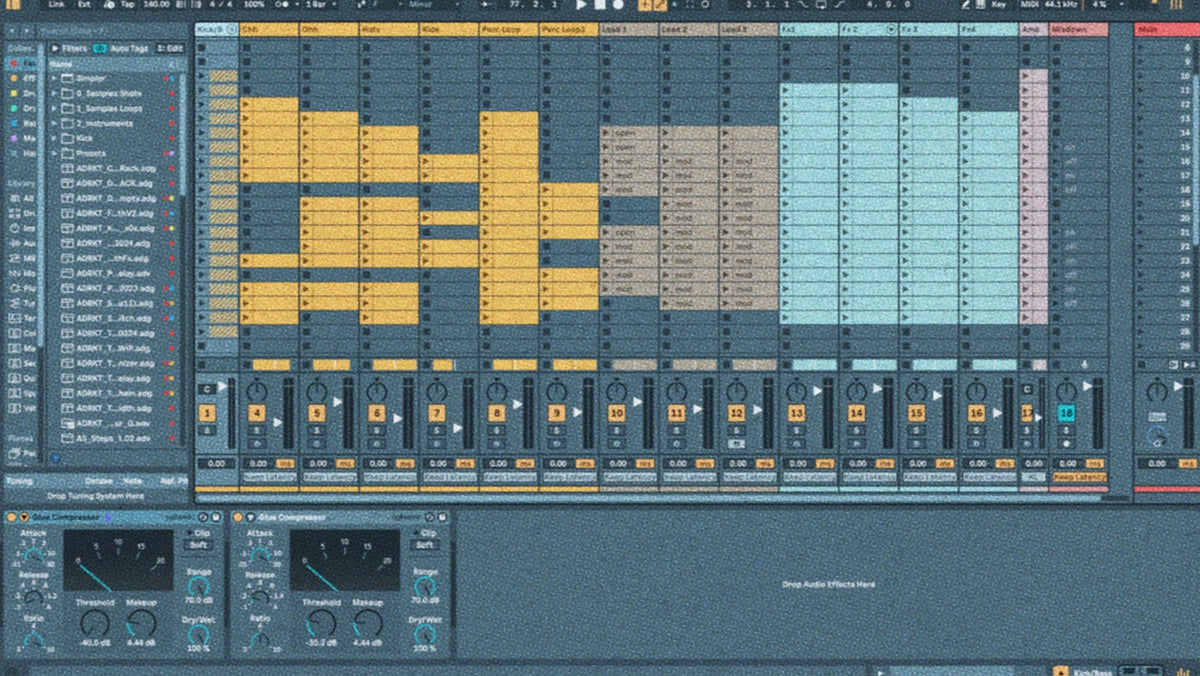Click the 140.00 tempo field
The height and width of the screenshot is (676, 1200).
(x=155, y=4)
